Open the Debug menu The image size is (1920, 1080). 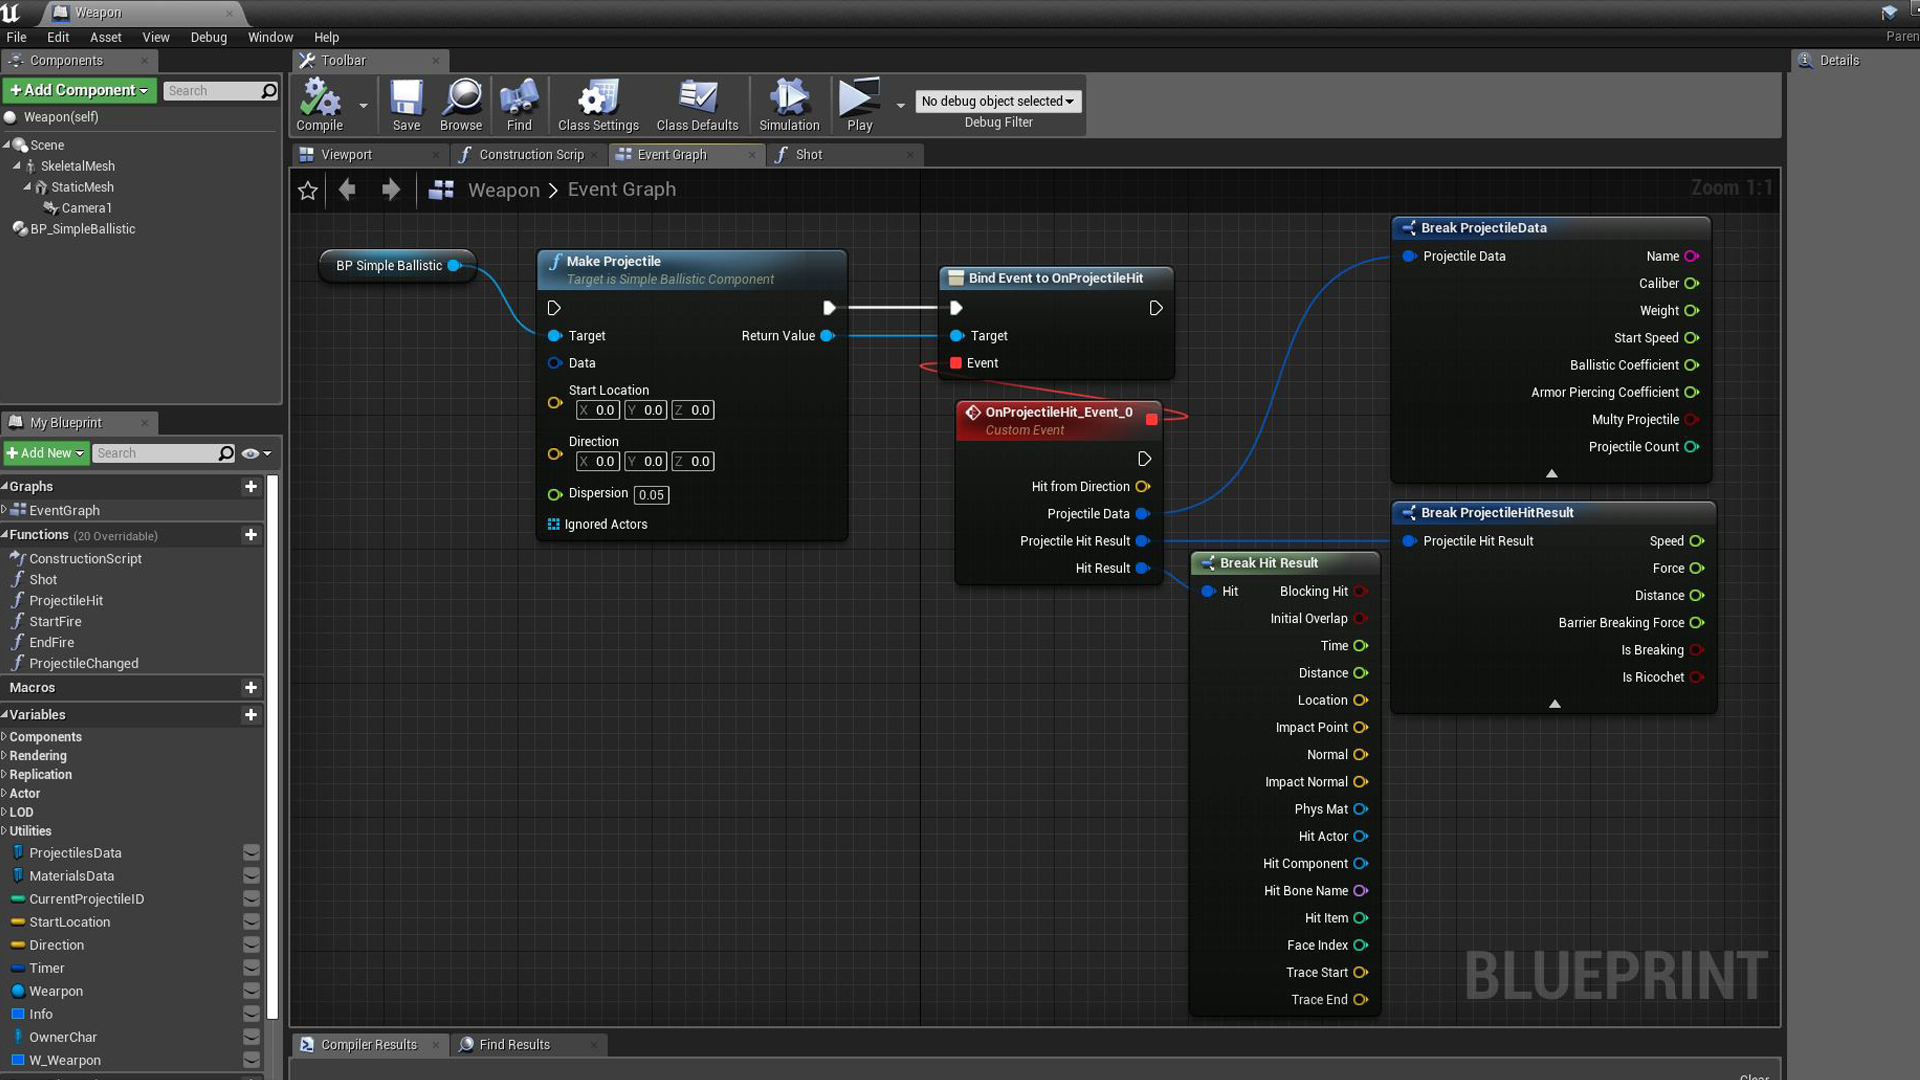[x=208, y=37]
